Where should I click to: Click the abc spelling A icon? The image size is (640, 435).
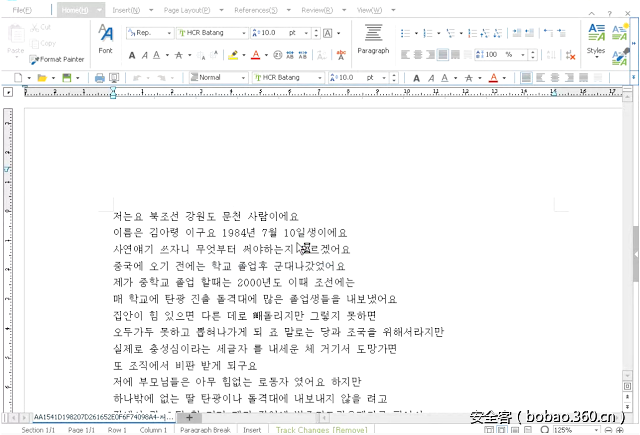pyautogui.click(x=341, y=55)
